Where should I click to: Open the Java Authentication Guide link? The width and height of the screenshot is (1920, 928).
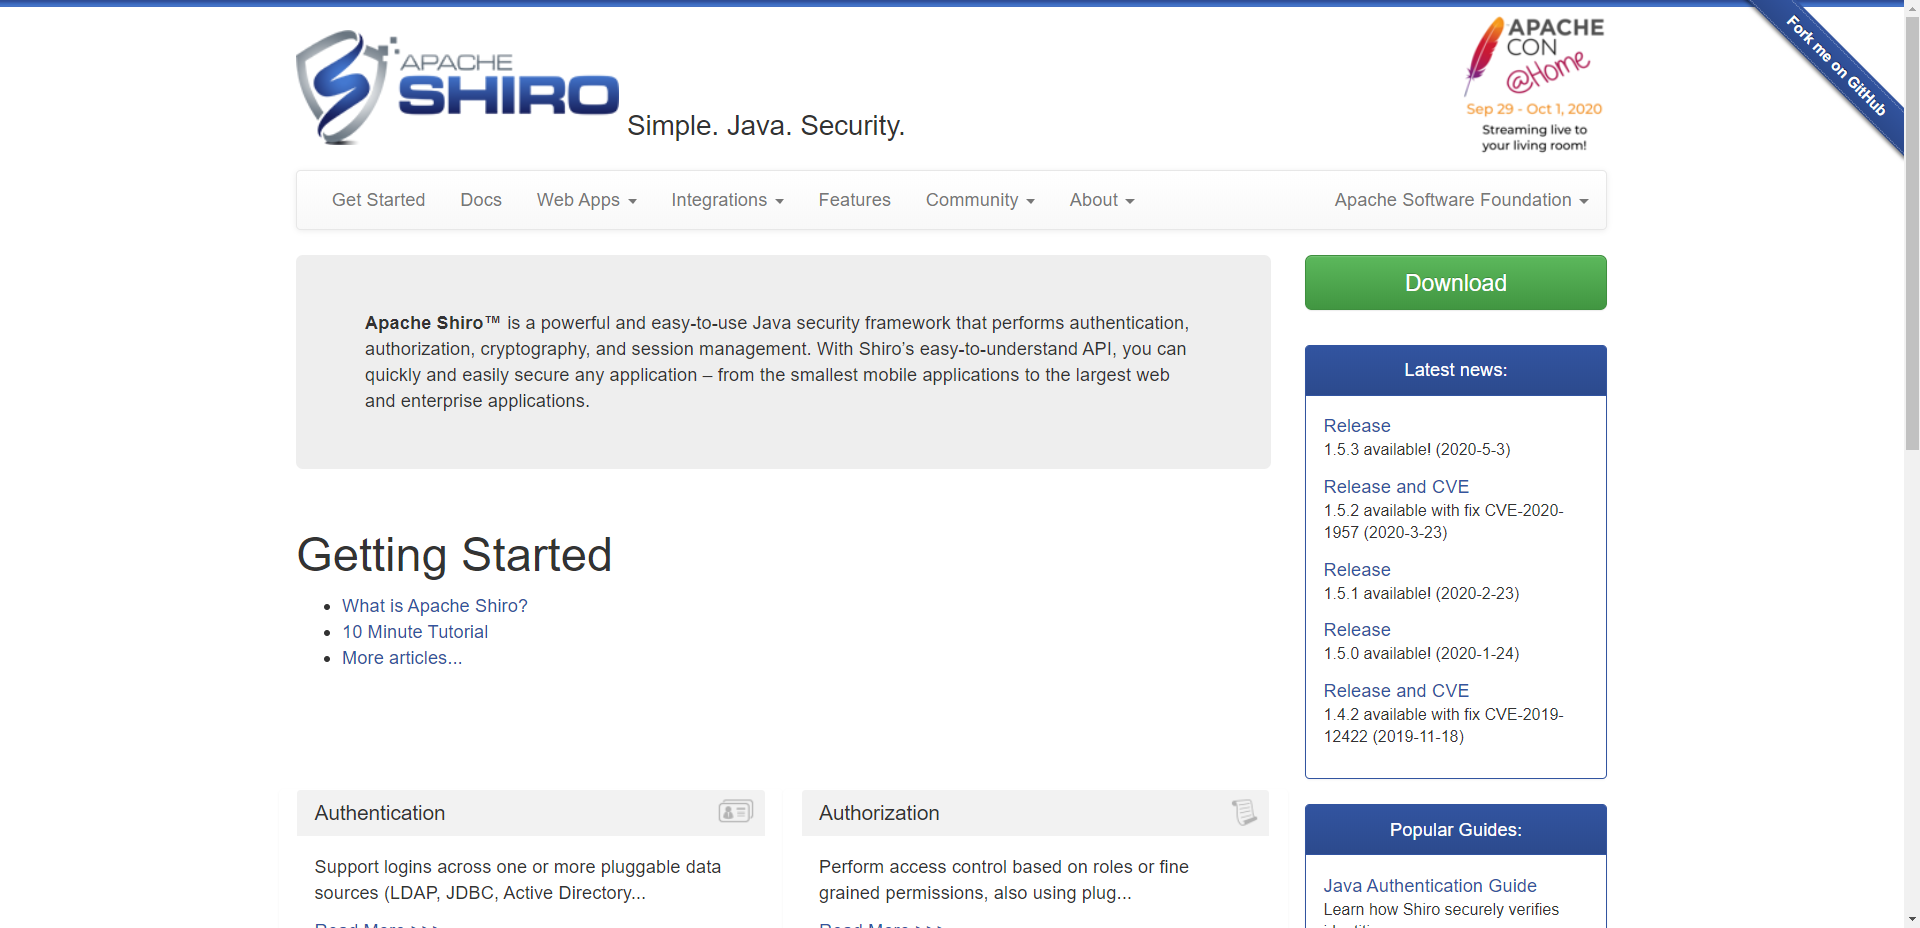tap(1429, 886)
